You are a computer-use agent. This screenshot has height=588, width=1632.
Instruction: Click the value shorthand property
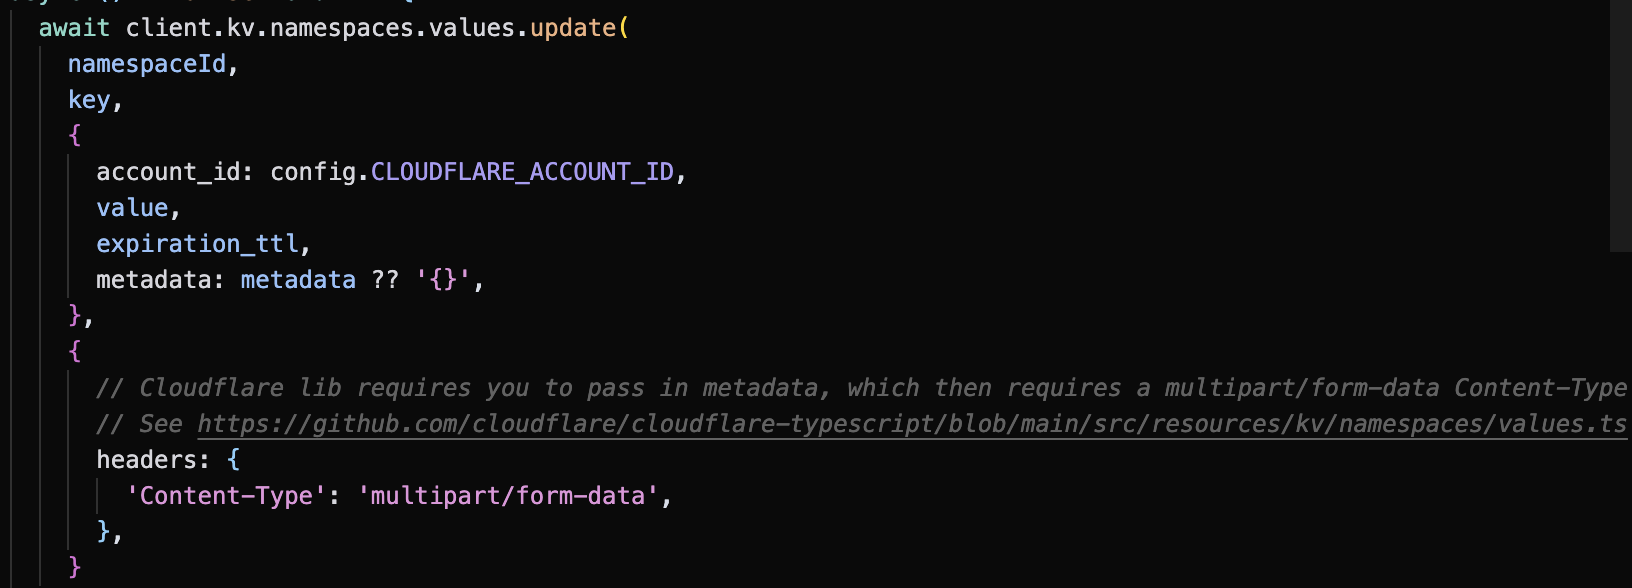(x=132, y=208)
